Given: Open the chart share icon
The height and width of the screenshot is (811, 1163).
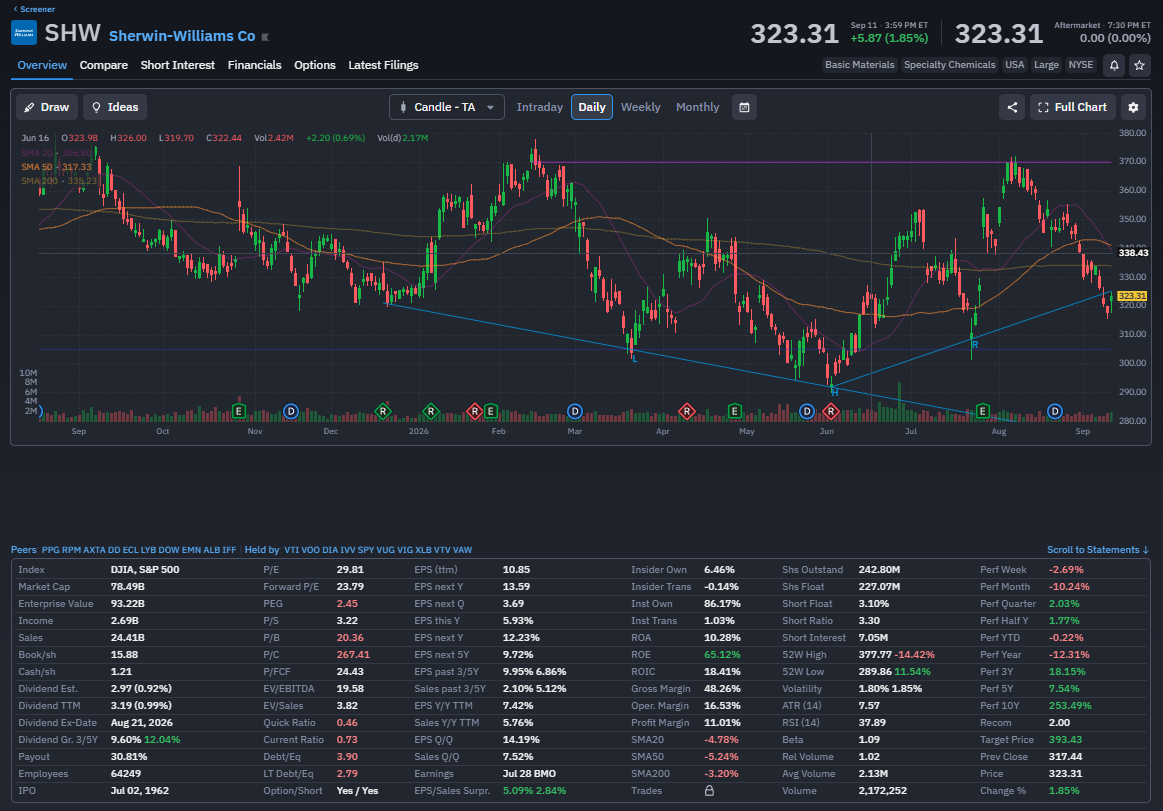Looking at the screenshot, I should (x=1012, y=107).
